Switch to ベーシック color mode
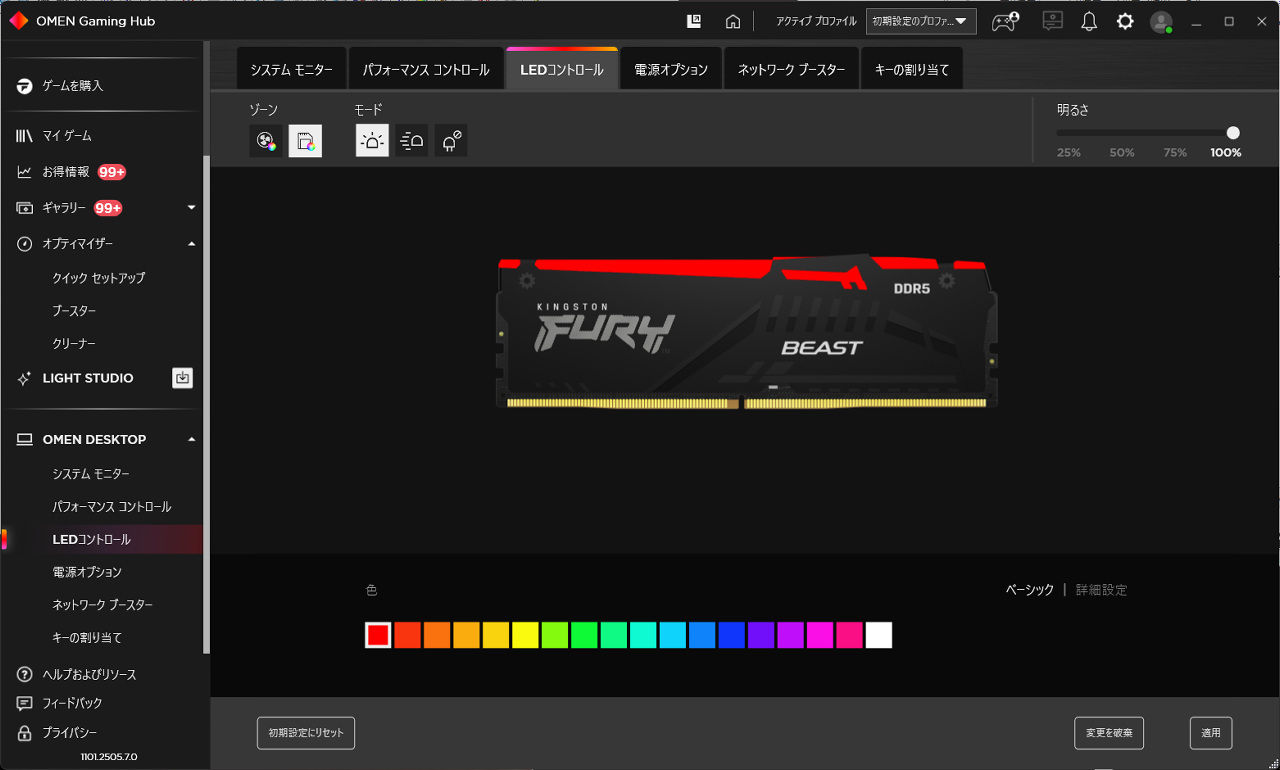The width and height of the screenshot is (1280, 770). (1030, 590)
